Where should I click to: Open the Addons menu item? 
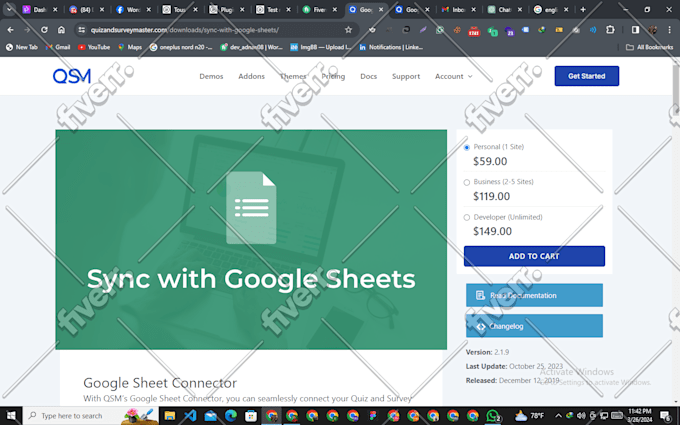252,76
